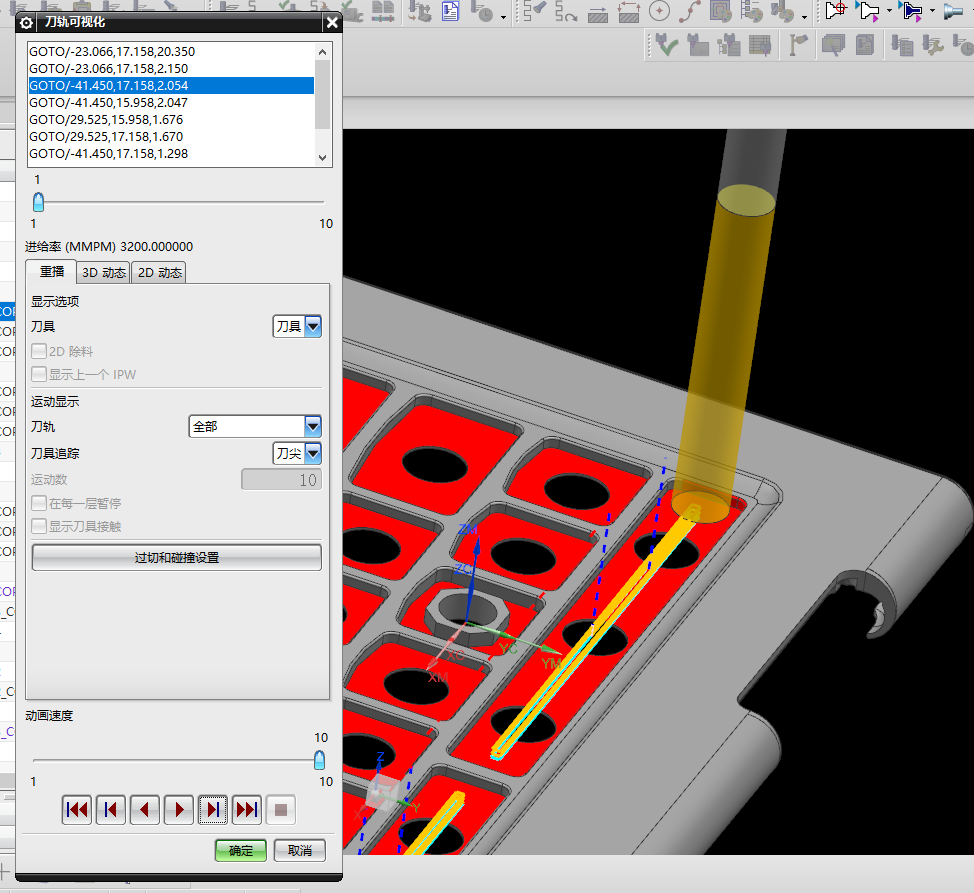Rewind to the start of the toolpath
Screen dimensions: 974x893
pos(77,810)
